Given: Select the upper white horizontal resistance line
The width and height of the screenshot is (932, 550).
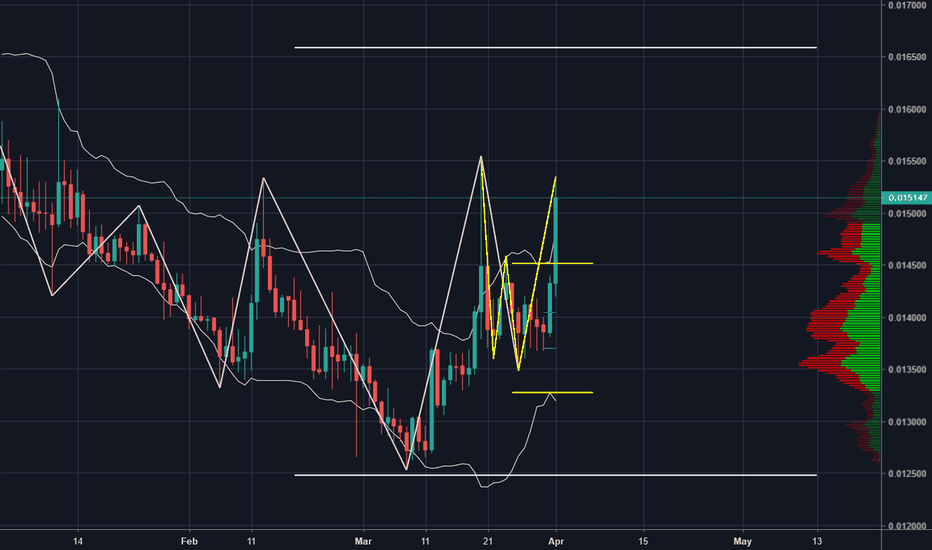Looking at the screenshot, I should 556,47.
